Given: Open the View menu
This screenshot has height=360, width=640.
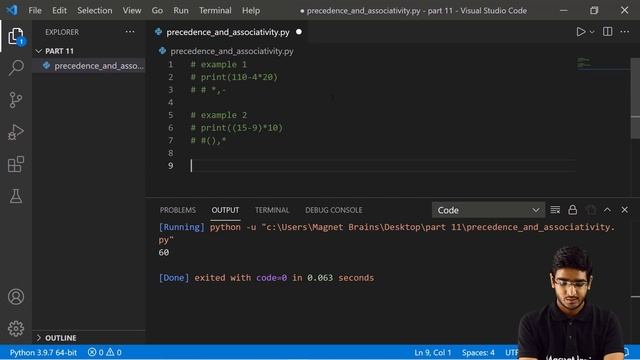Looking at the screenshot, I should point(132,11).
